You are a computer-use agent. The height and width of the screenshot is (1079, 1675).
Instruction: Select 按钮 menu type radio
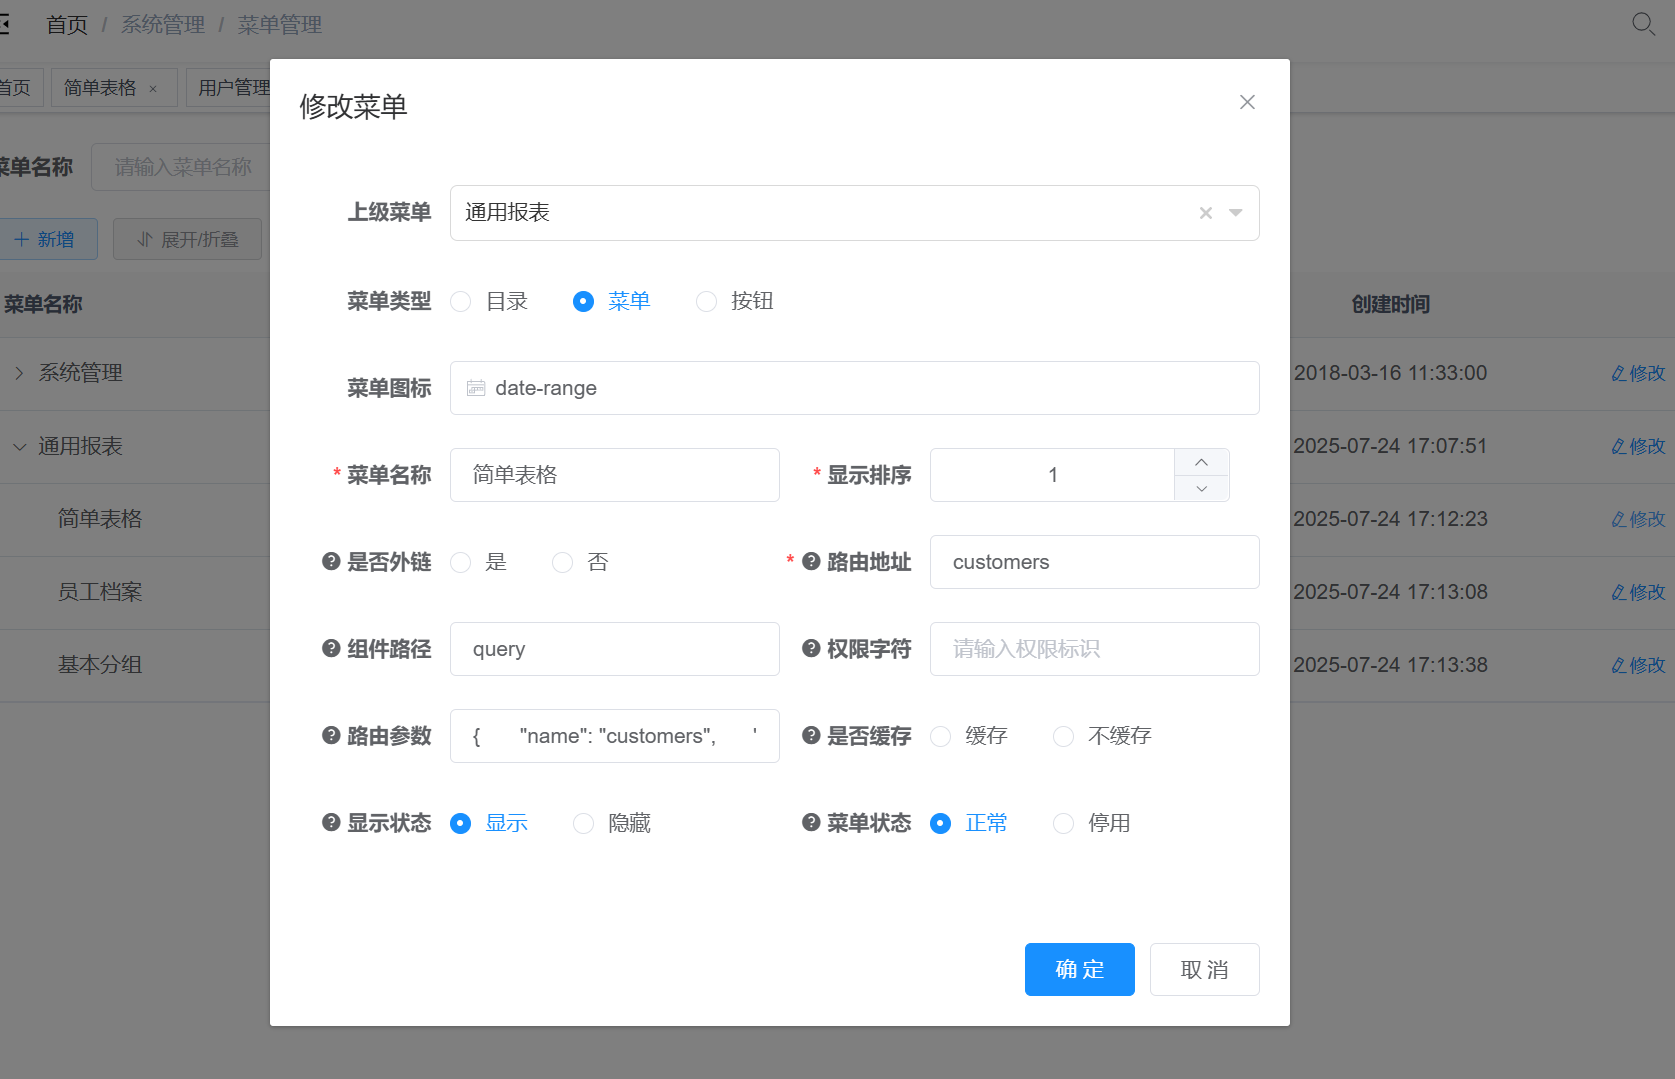click(x=706, y=301)
